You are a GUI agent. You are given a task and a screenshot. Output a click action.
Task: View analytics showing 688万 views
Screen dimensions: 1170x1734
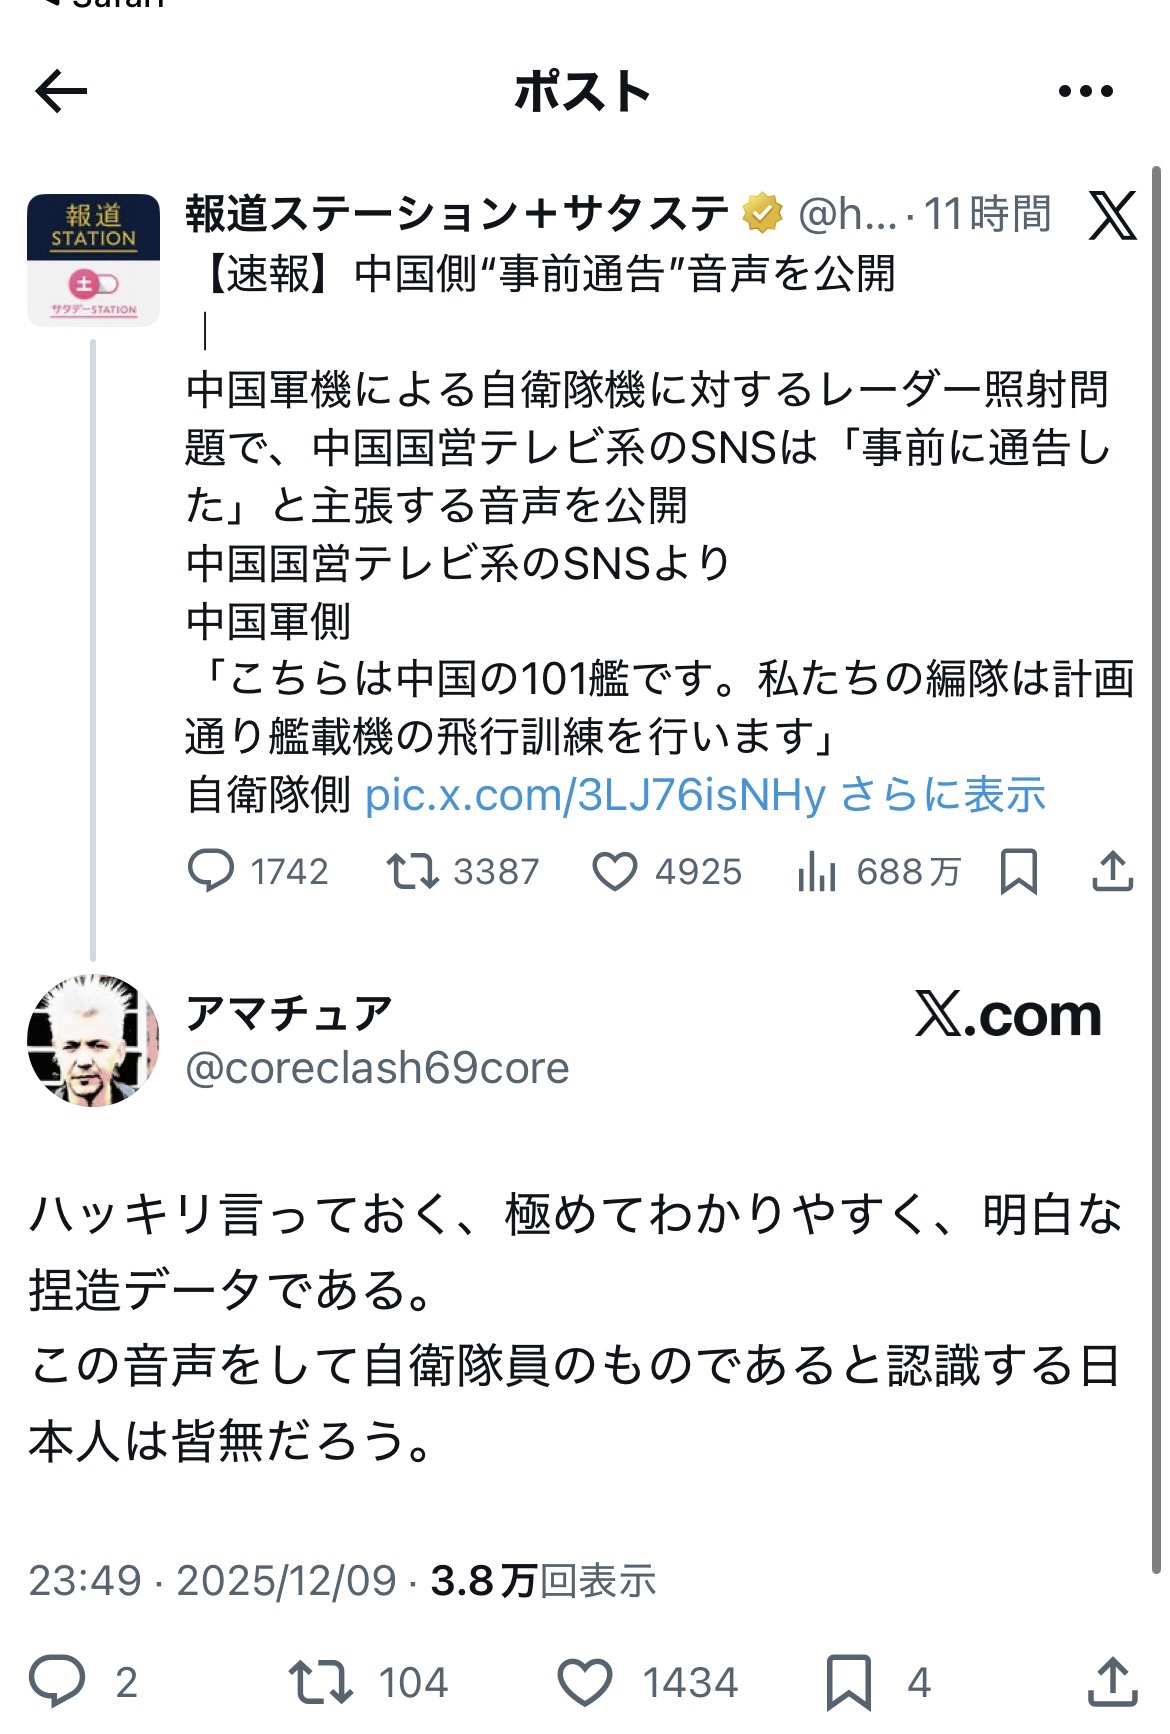(817, 871)
